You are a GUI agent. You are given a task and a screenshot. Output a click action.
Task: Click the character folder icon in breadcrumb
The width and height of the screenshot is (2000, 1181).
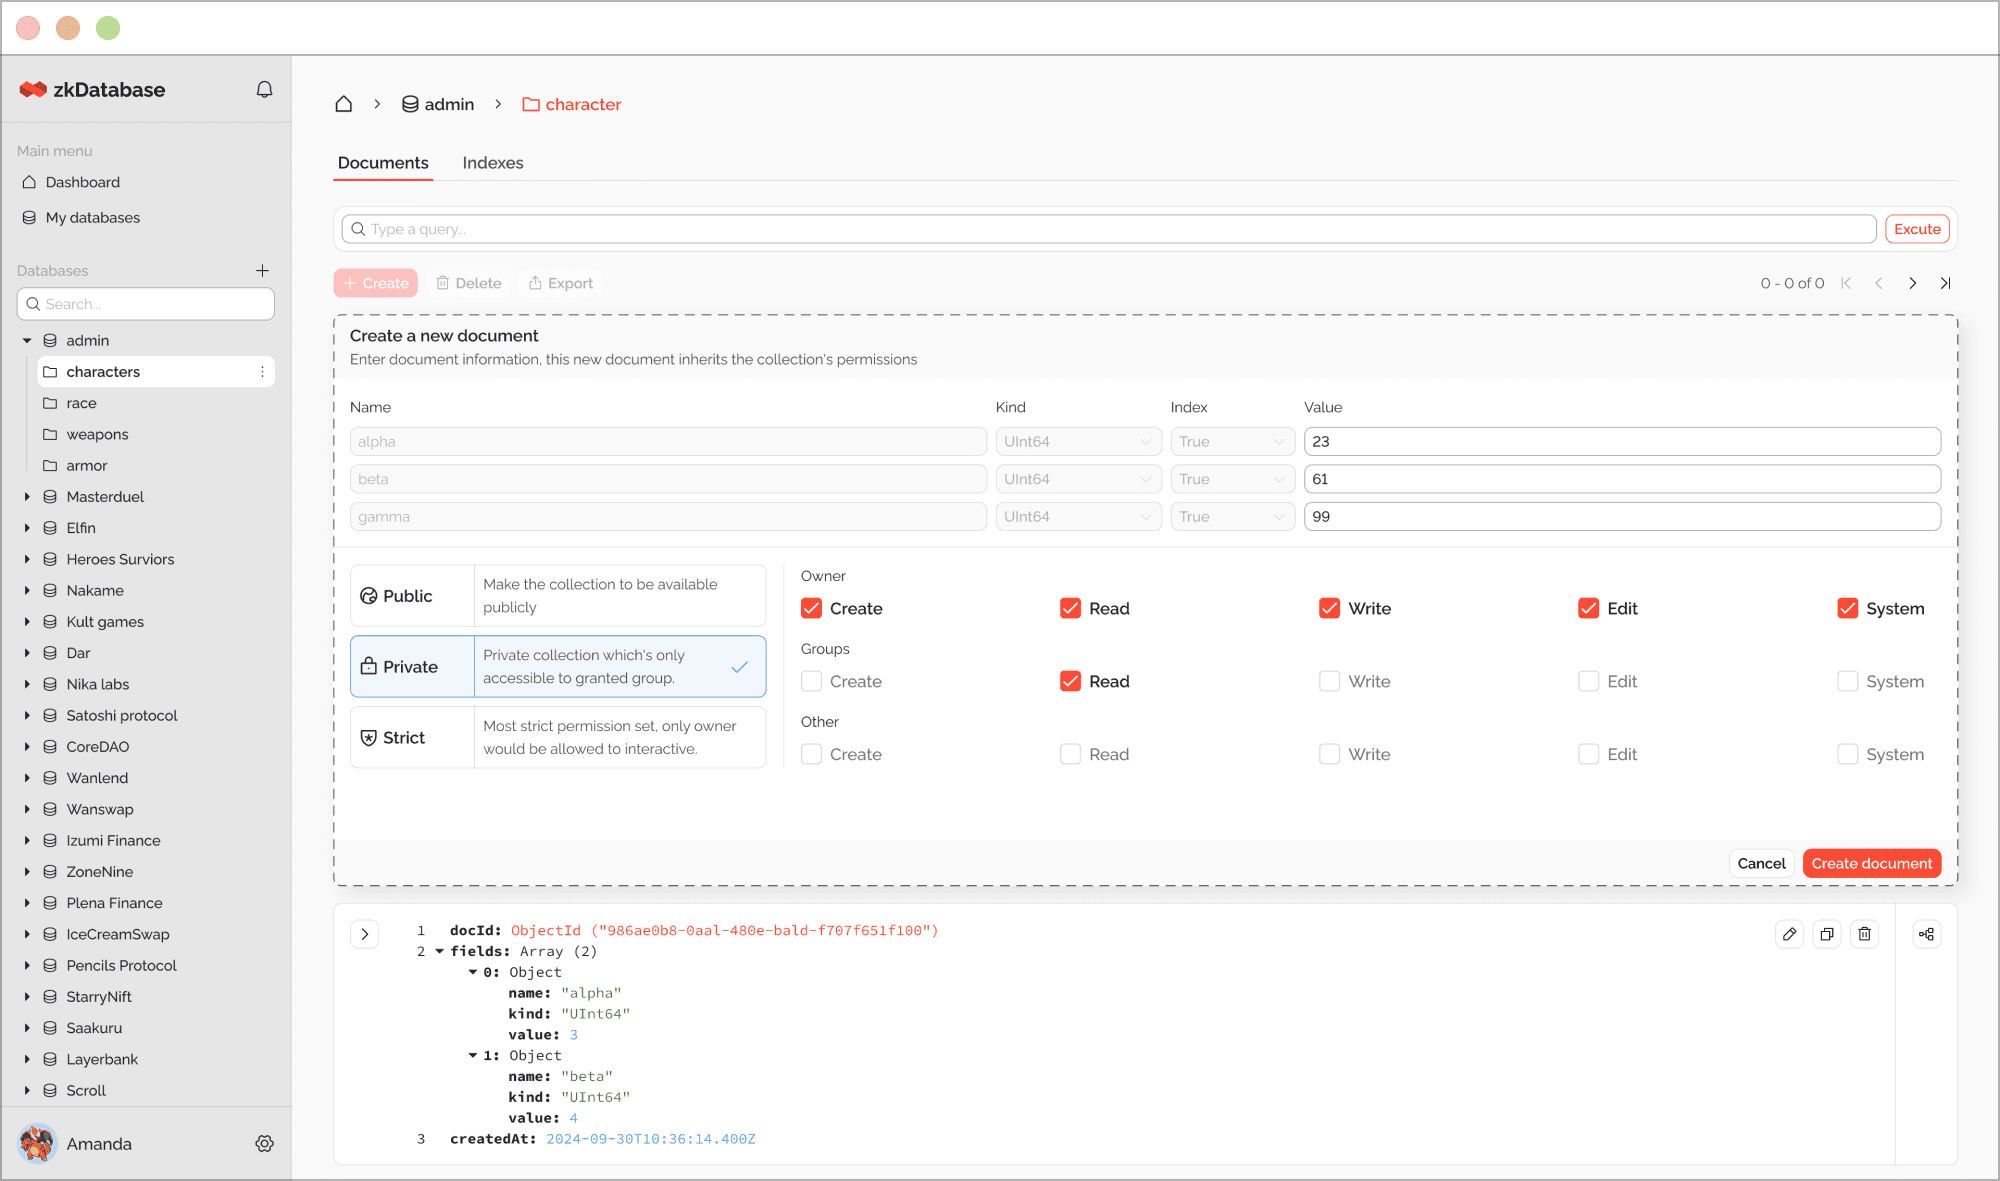(531, 104)
